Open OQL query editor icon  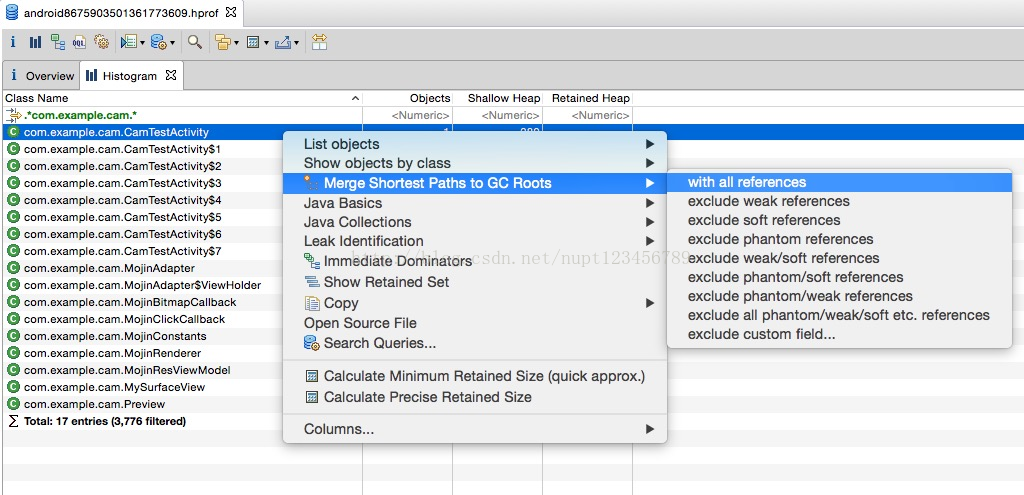[x=79, y=42]
